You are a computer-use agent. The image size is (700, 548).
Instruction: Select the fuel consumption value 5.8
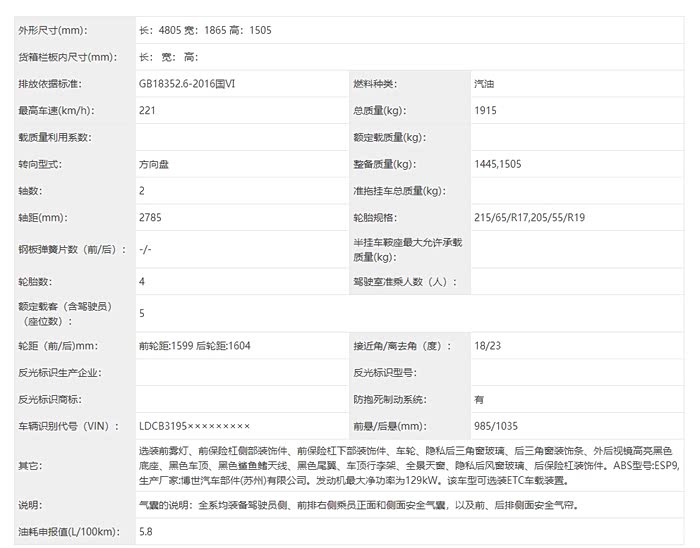pyautogui.click(x=146, y=532)
